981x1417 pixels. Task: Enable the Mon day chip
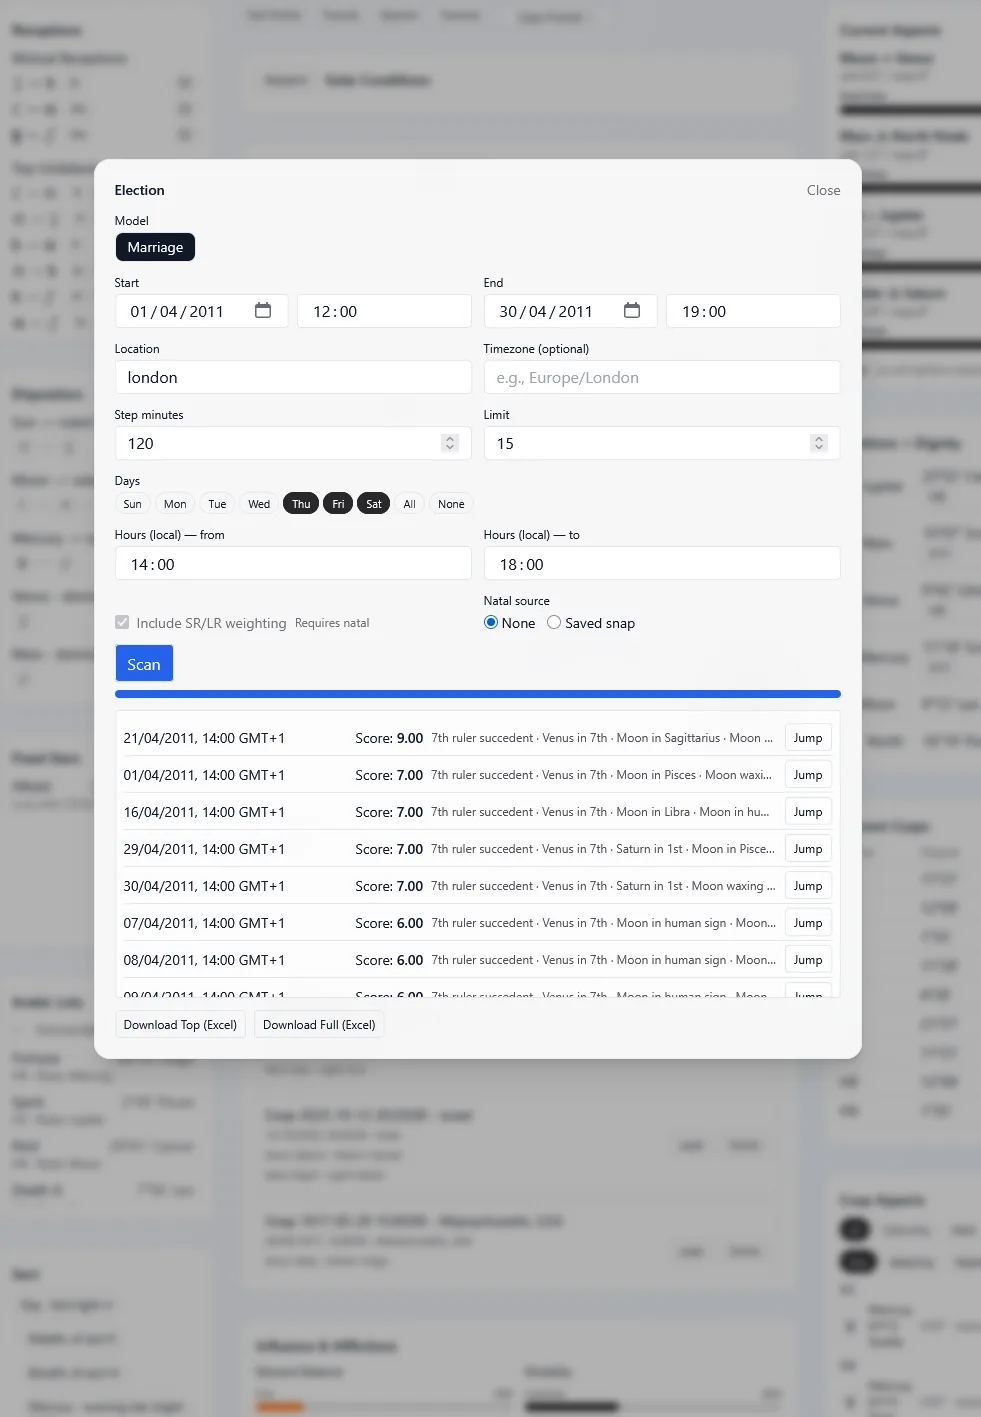(x=175, y=504)
